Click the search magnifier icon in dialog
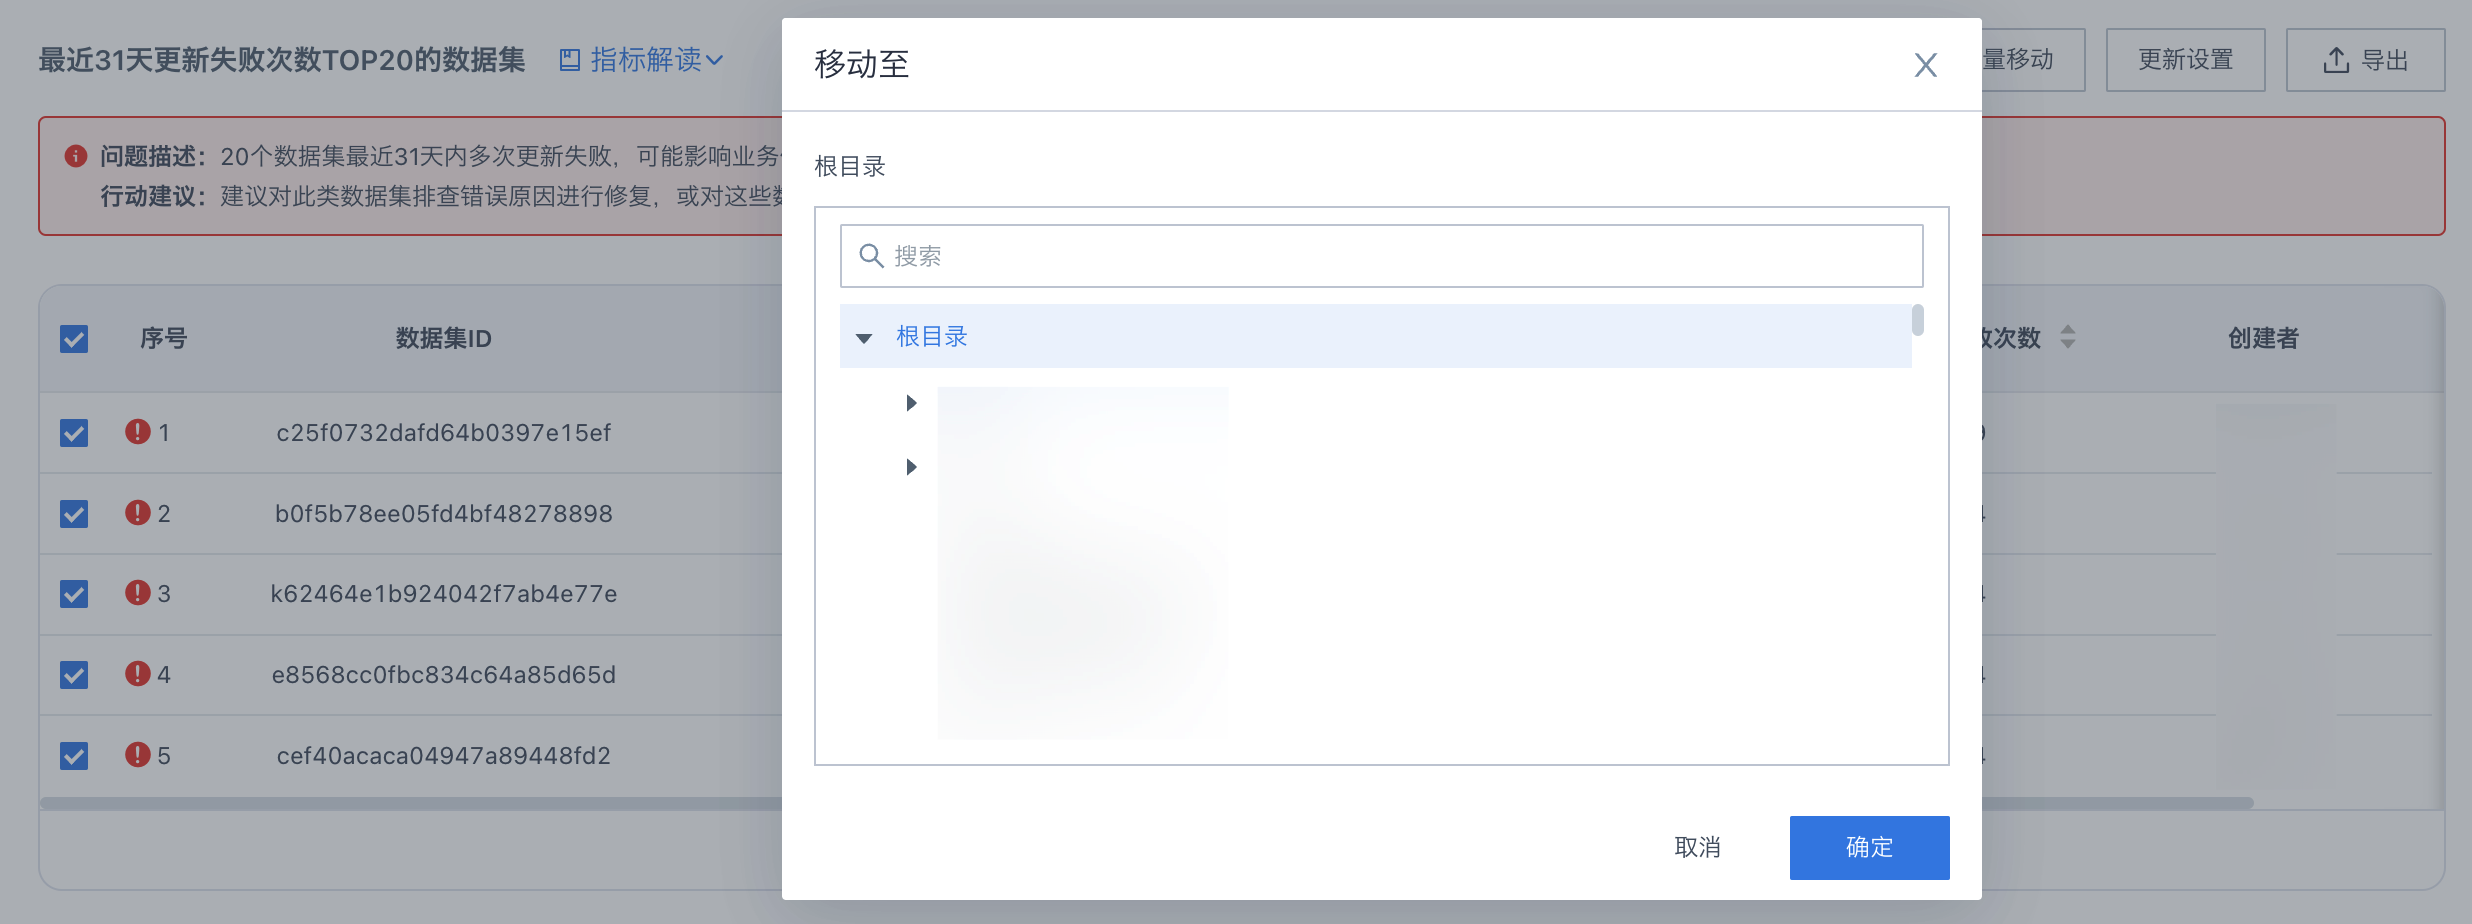2472x924 pixels. coord(871,256)
